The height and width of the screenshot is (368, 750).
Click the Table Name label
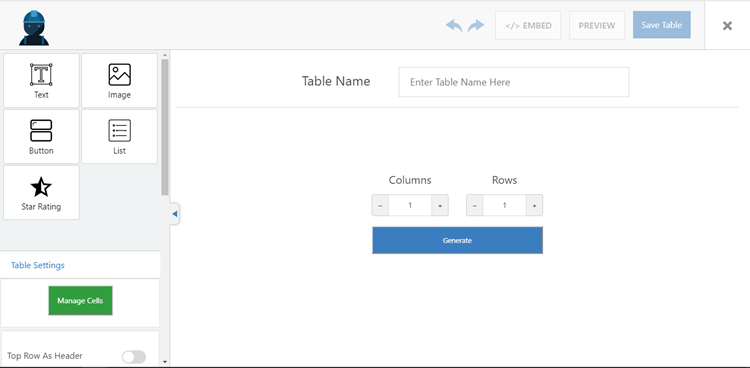point(336,81)
